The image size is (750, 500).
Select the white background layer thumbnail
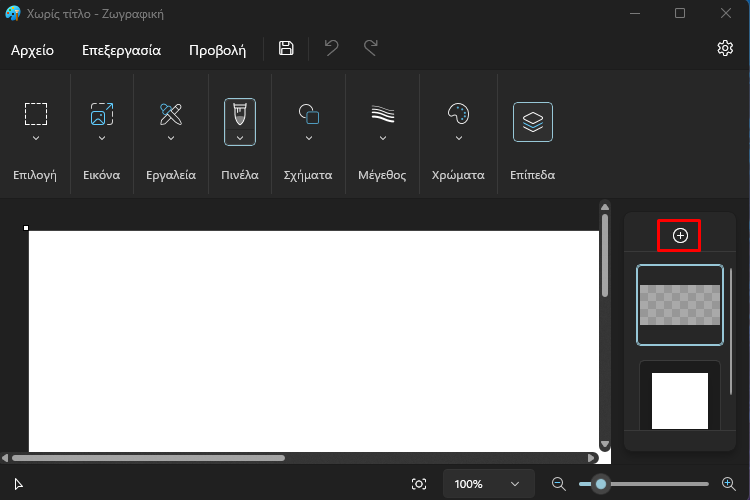pos(680,400)
